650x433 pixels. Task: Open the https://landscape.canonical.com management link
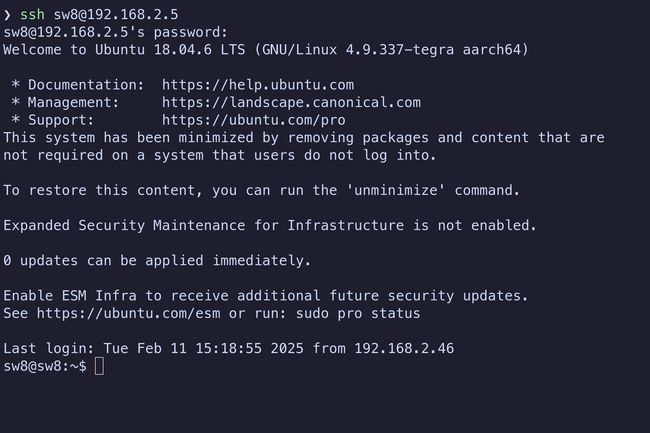[291, 102]
